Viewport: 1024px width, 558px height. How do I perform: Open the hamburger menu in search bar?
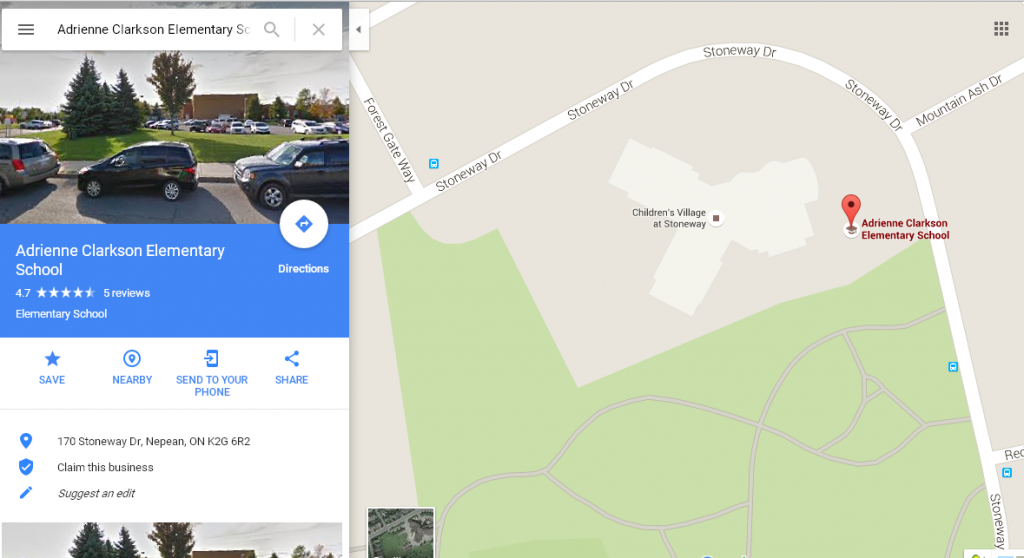pyautogui.click(x=25, y=29)
